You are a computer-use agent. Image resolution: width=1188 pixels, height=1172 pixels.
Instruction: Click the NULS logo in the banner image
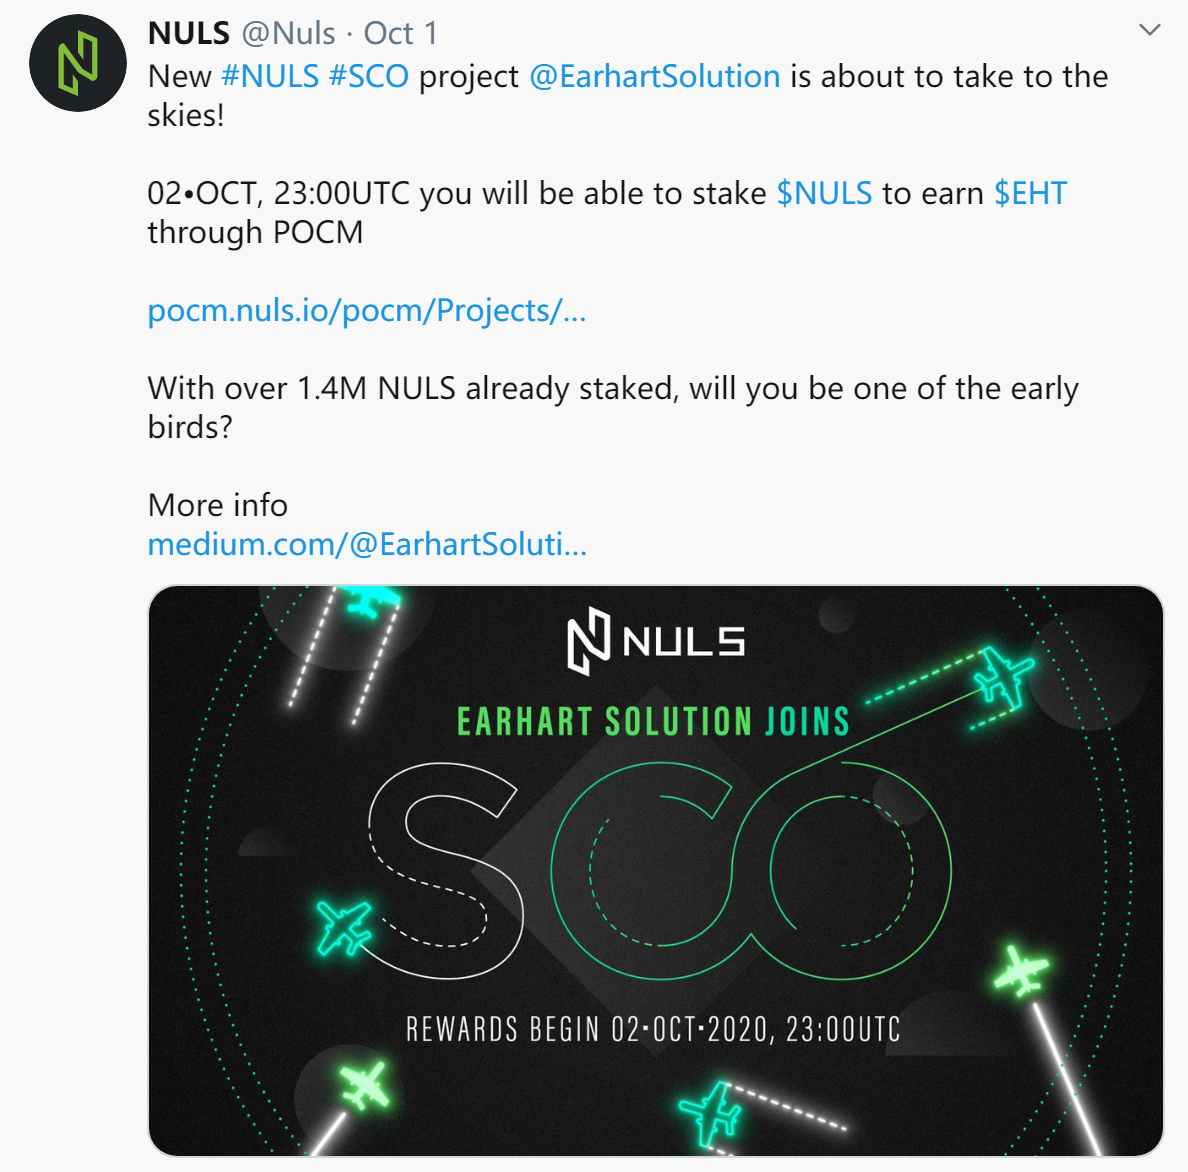tap(656, 641)
